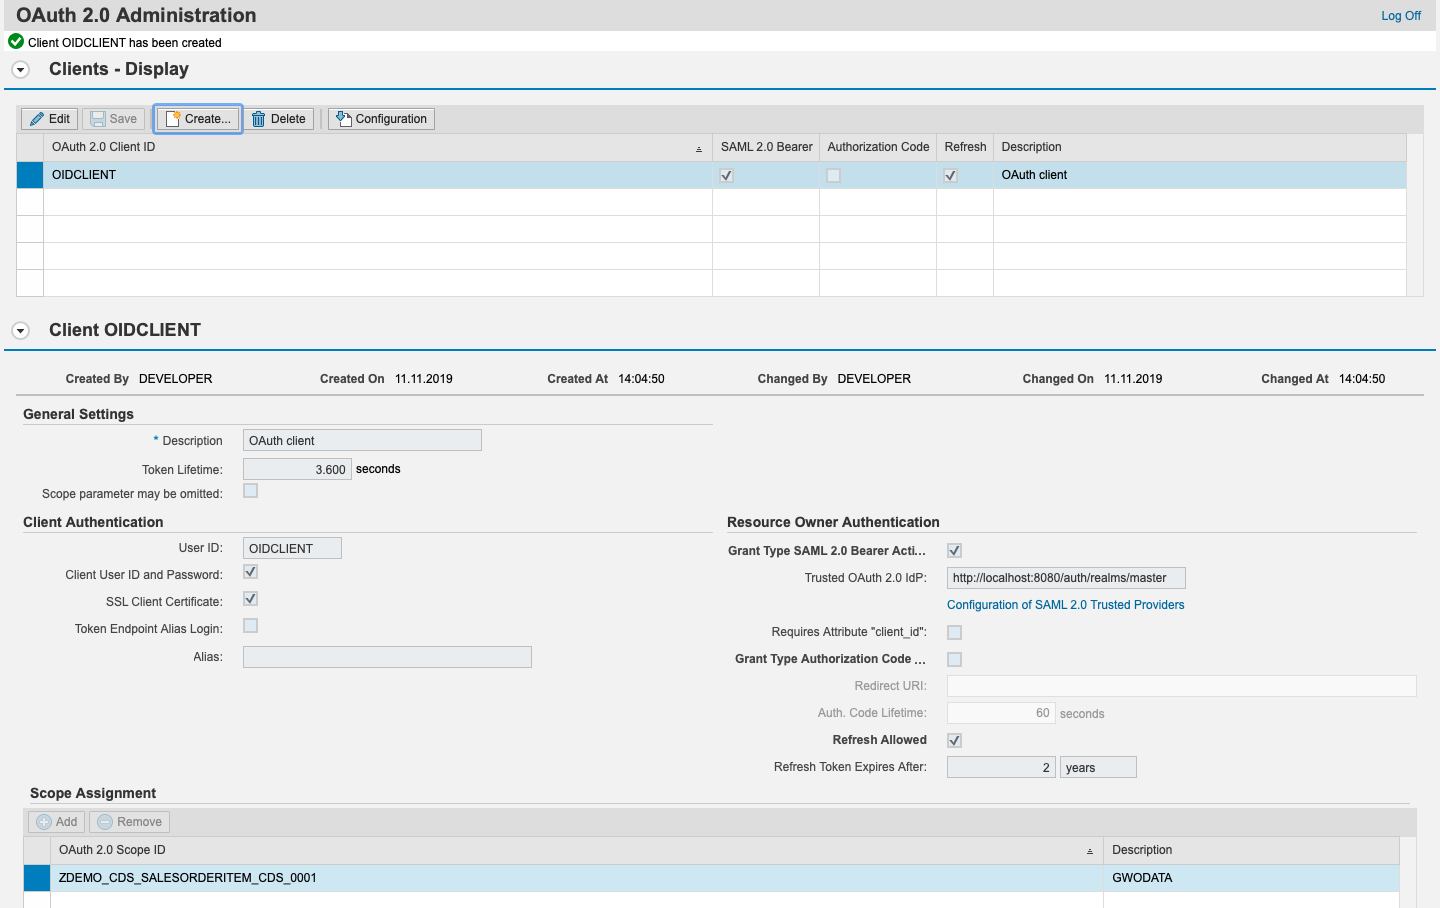Click the OAuth 2.0 Client ID column header
This screenshot has width=1440, height=908.
pyautogui.click(x=378, y=147)
